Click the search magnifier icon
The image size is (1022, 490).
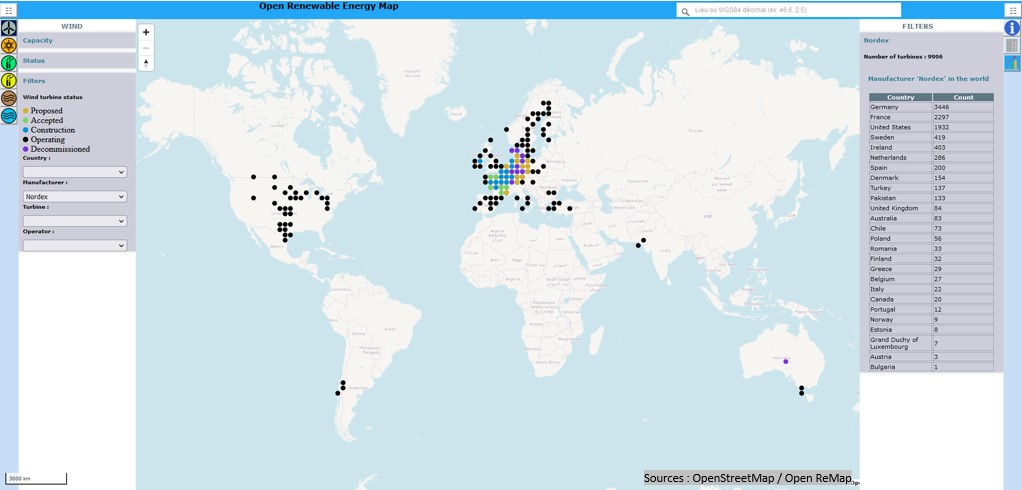click(685, 12)
